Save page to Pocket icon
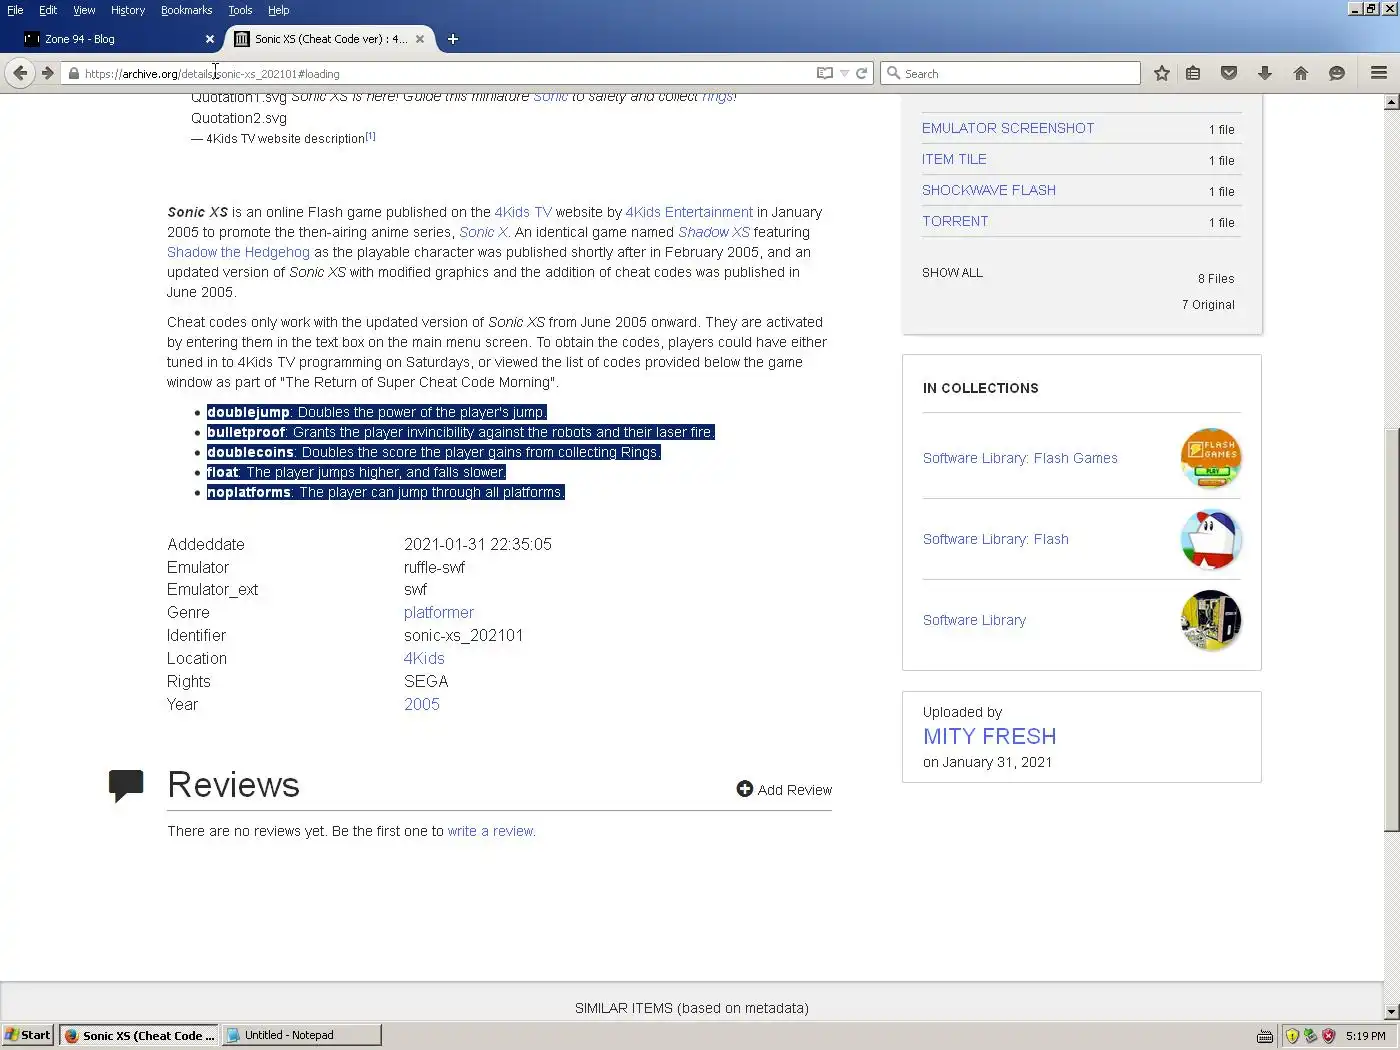1400x1050 pixels. [x=1229, y=73]
